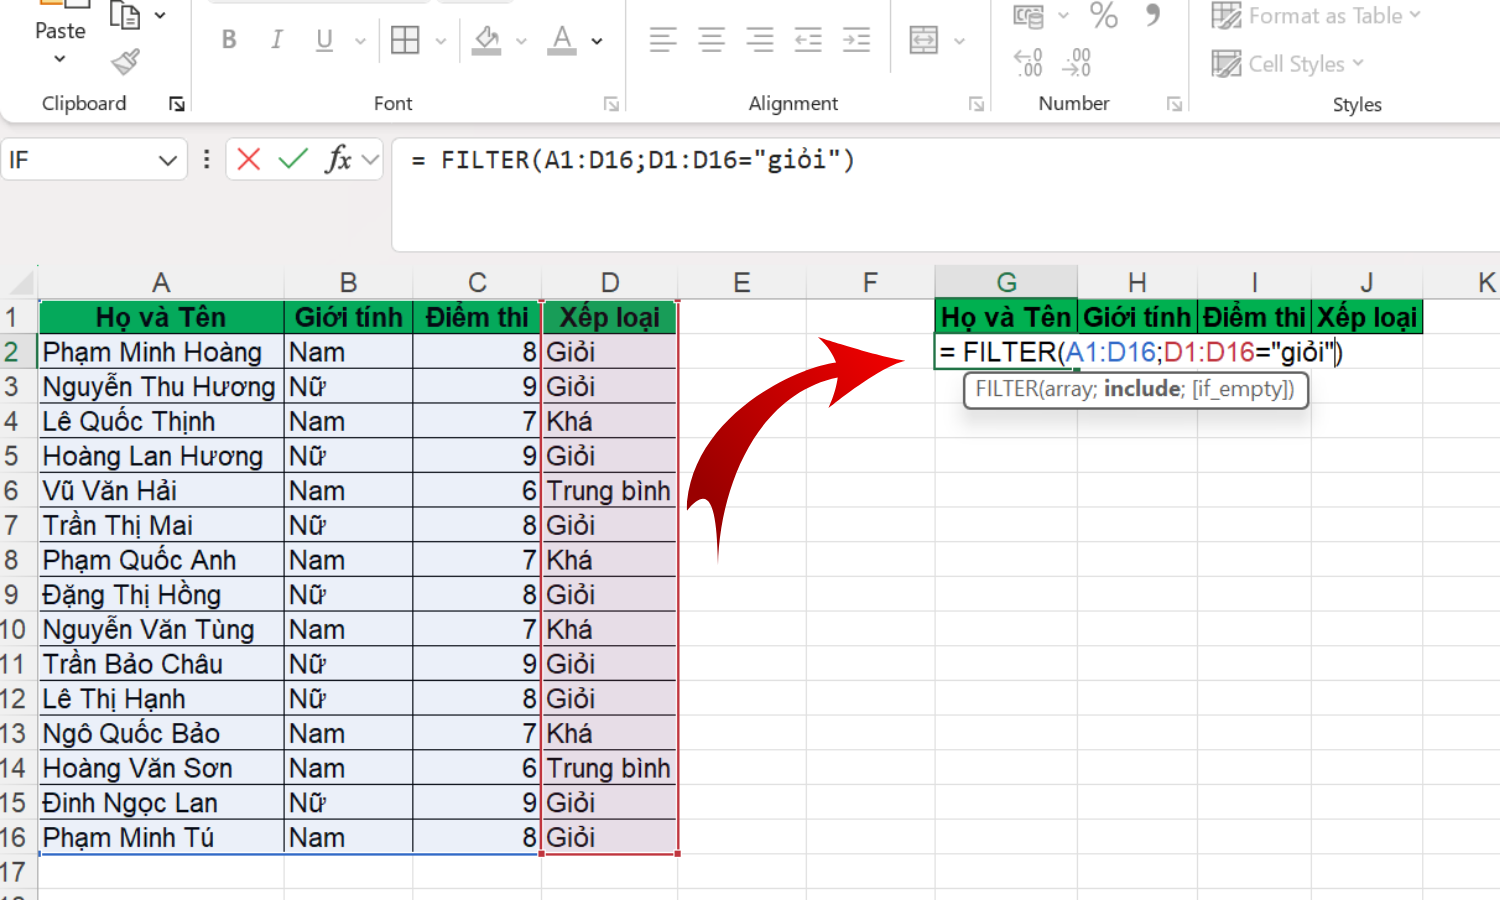The image size is (1500, 900).
Task: Open Clipboard pane dialog launcher
Action: point(177,104)
